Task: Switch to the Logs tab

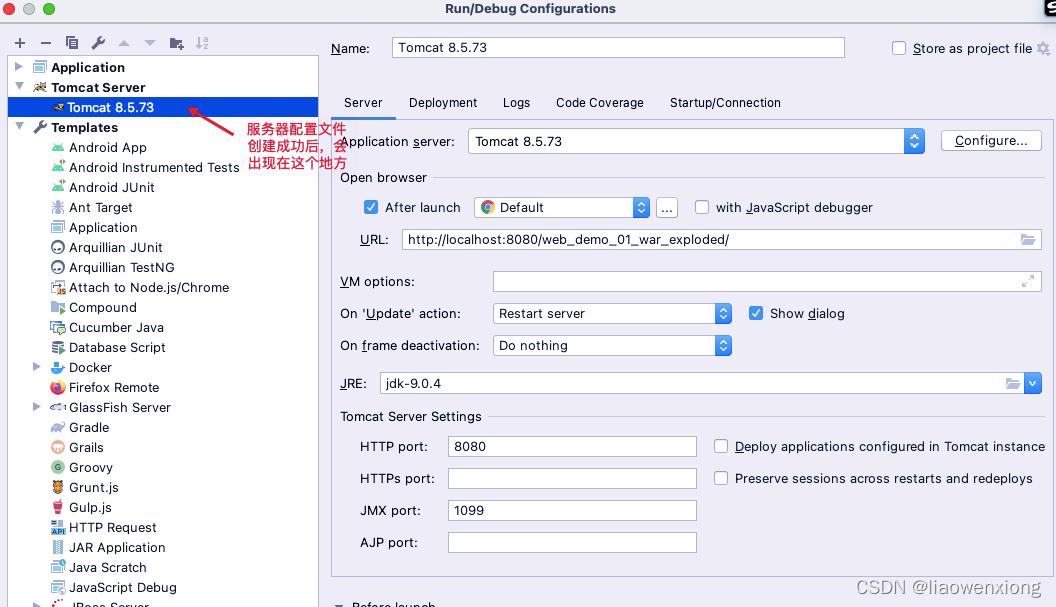Action: (517, 103)
